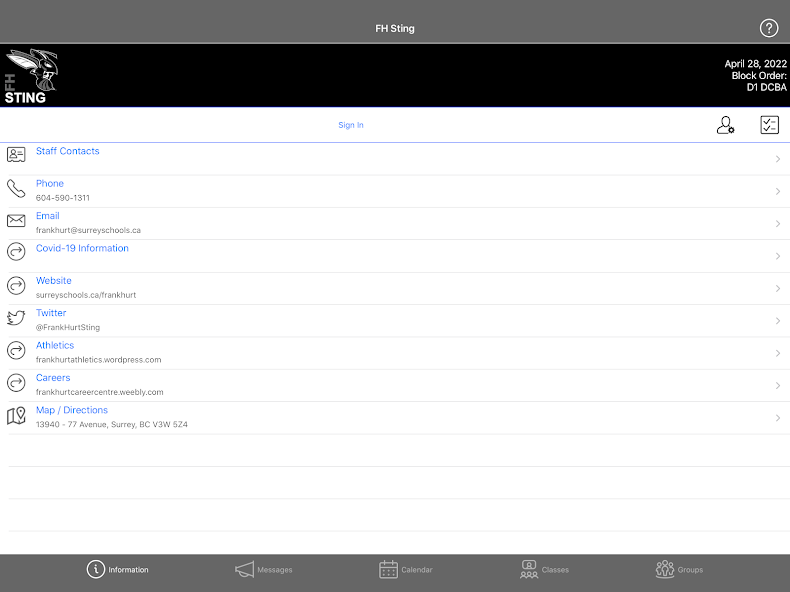Expand the Map / Directions row chevron
Image resolution: width=790 pixels, height=592 pixels.
point(778,418)
